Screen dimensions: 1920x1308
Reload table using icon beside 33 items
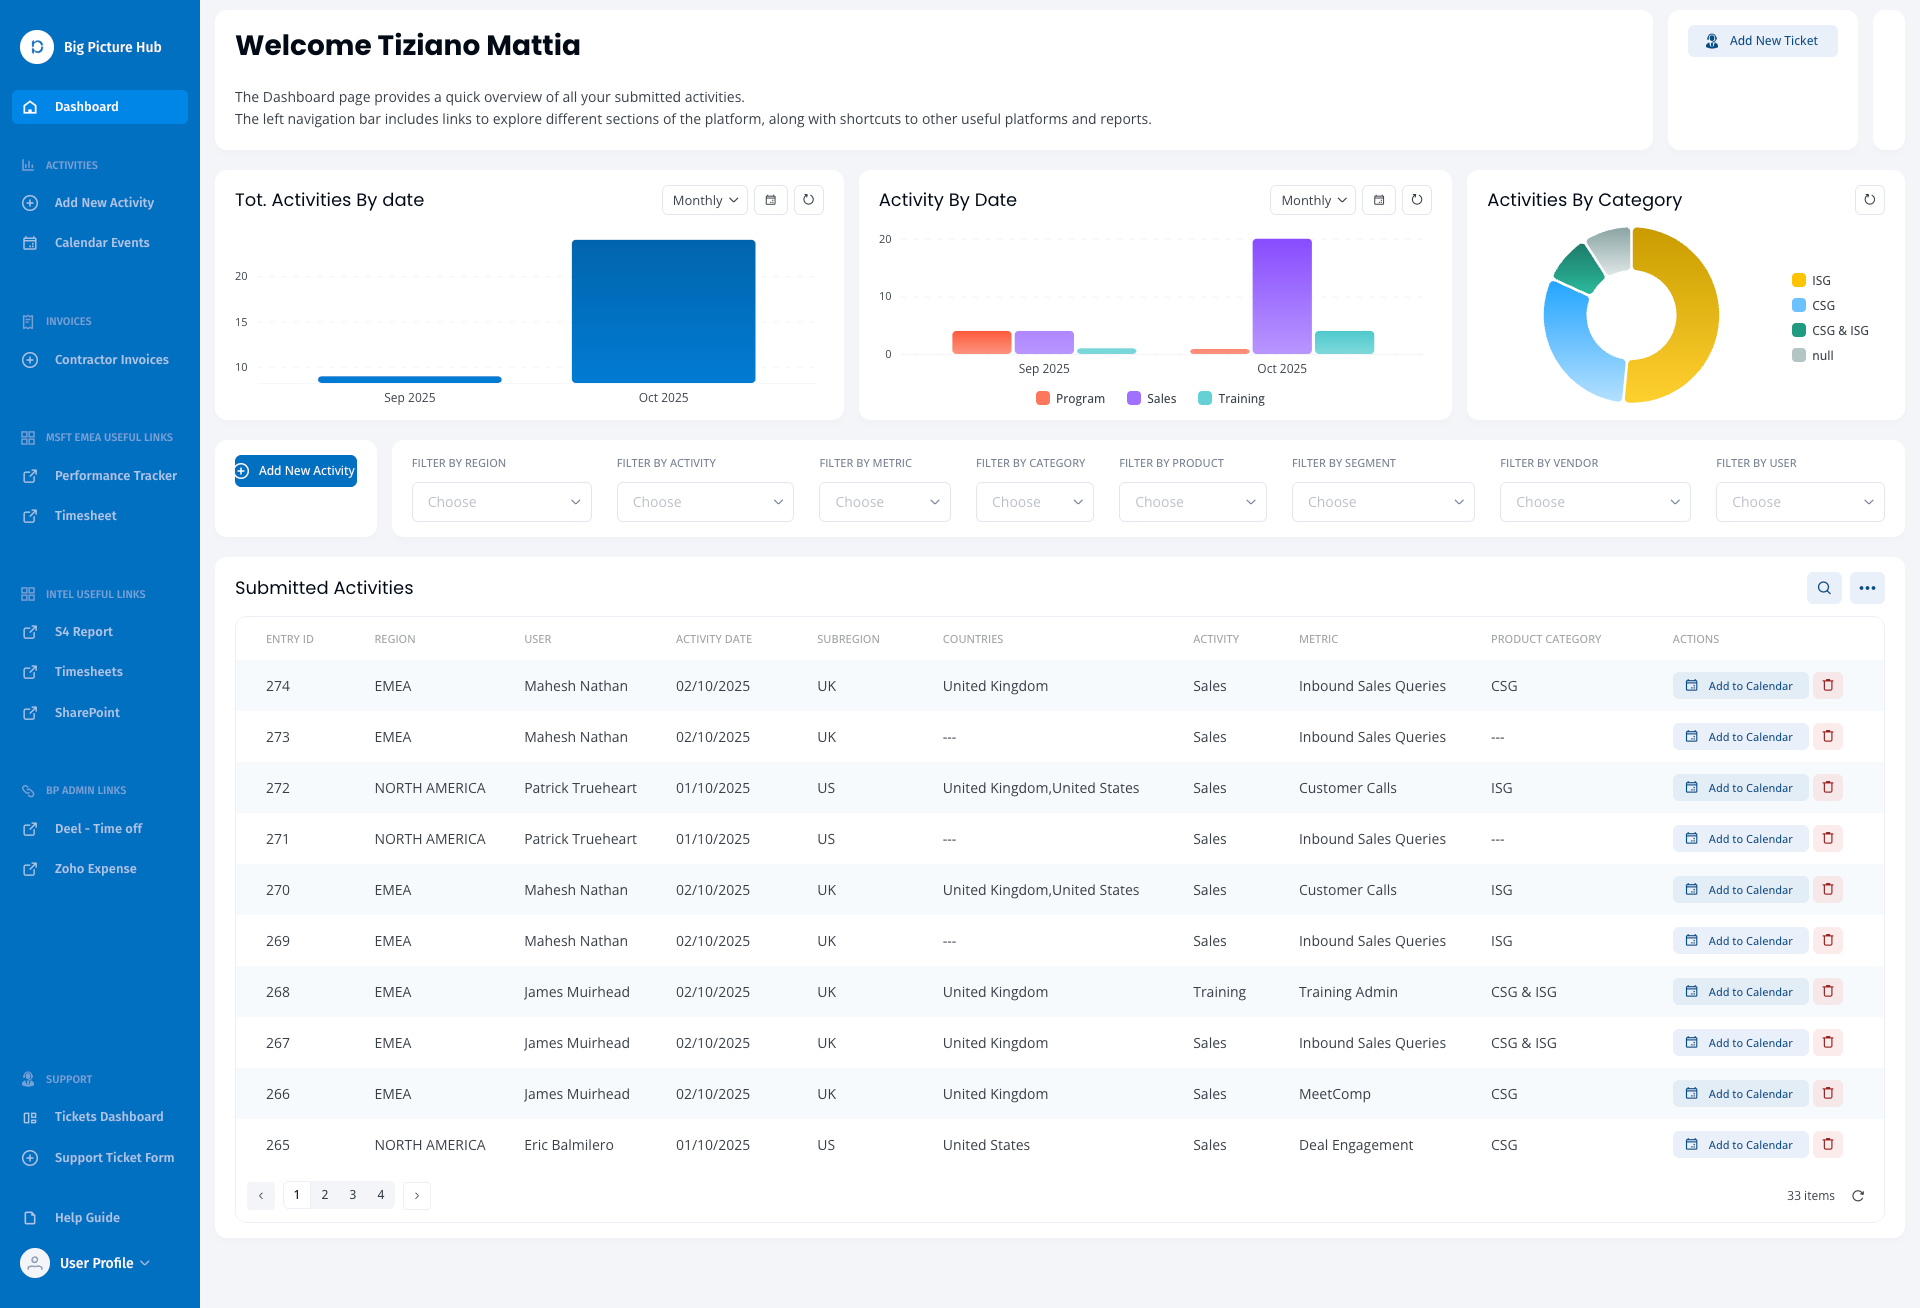pos(1858,1196)
